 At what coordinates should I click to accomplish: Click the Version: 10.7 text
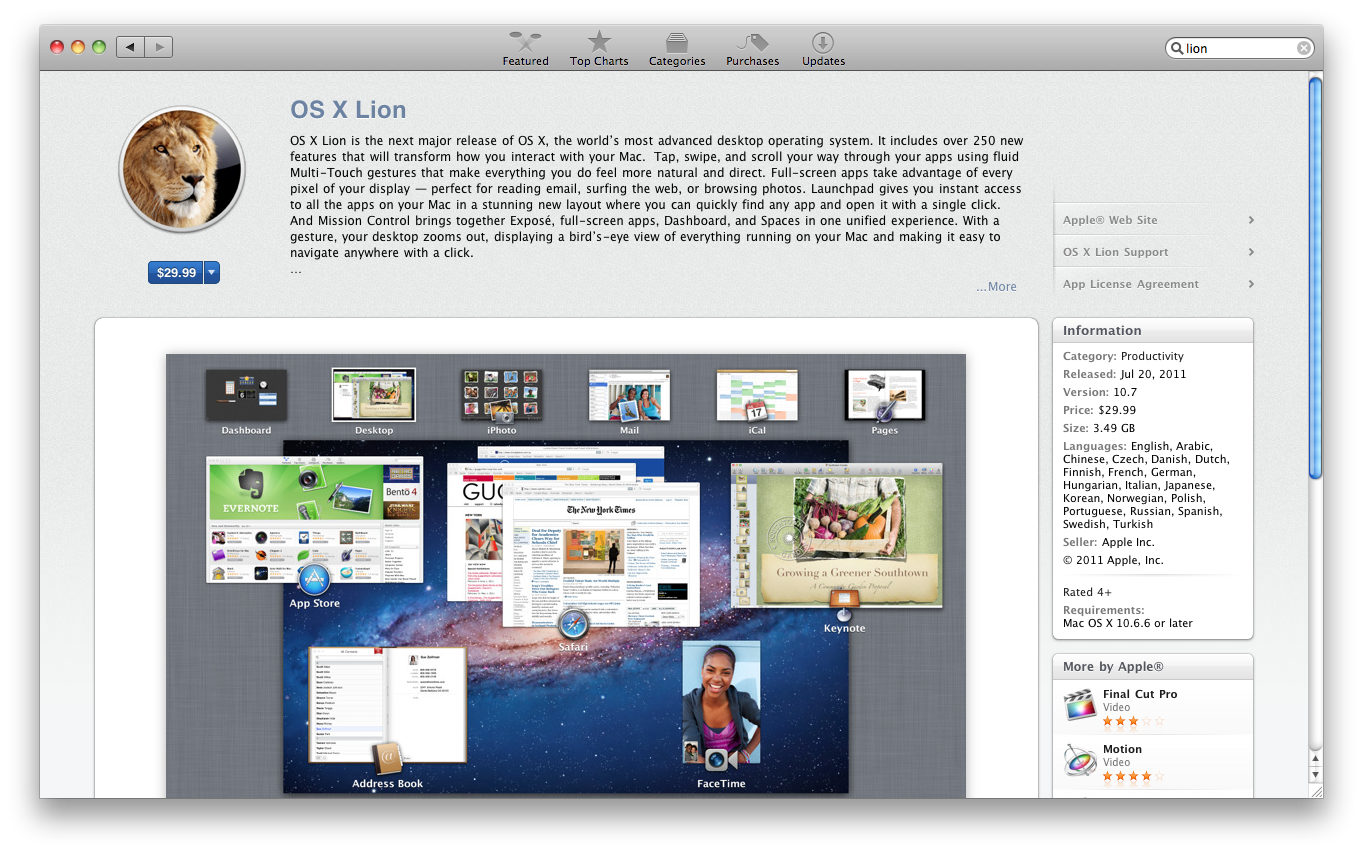pos(1101,392)
